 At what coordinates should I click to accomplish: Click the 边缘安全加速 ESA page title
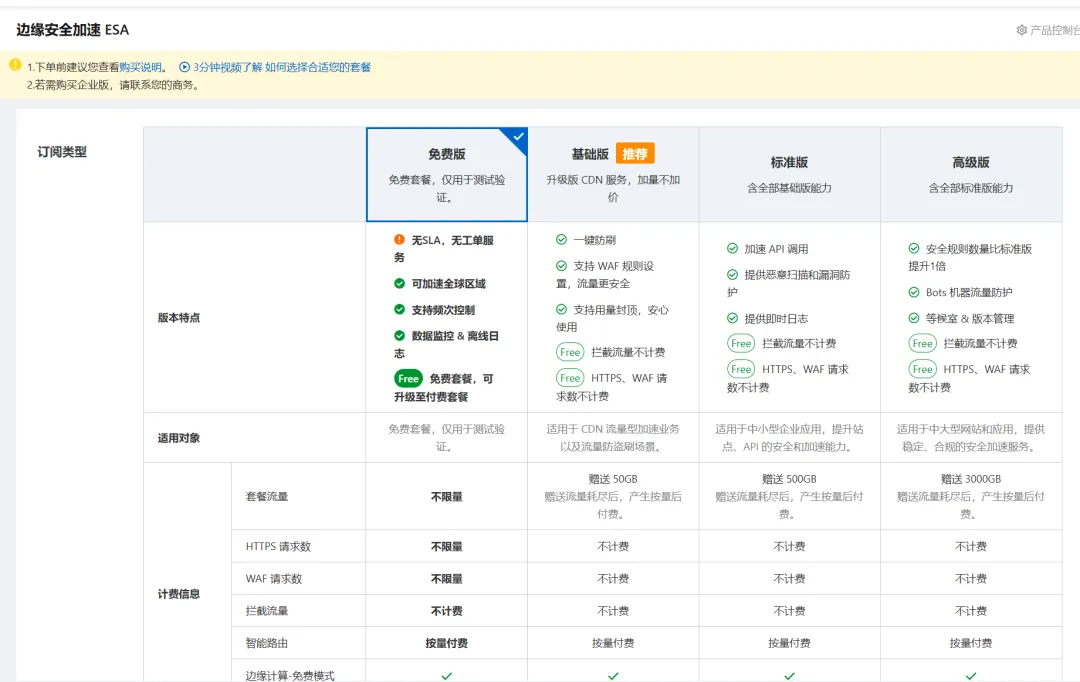tap(70, 30)
